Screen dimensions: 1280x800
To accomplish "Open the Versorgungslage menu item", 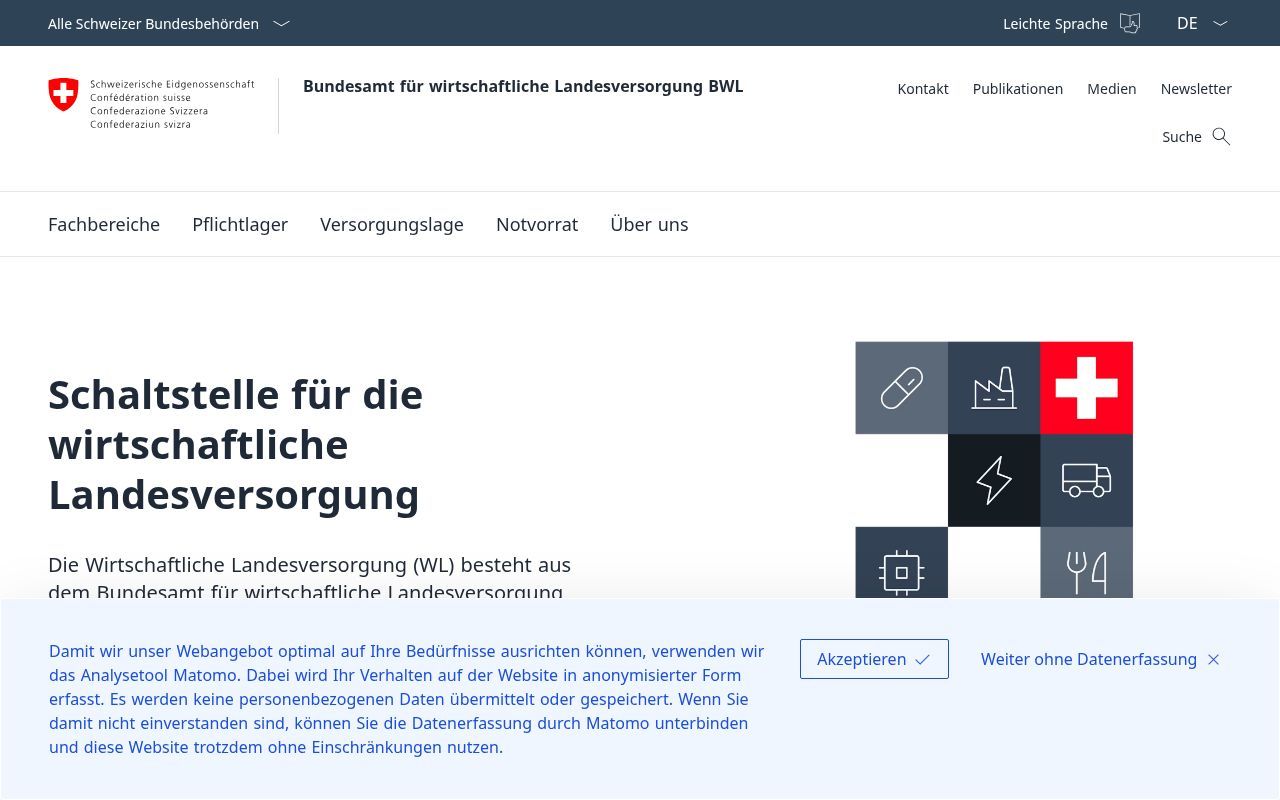I will (x=392, y=224).
